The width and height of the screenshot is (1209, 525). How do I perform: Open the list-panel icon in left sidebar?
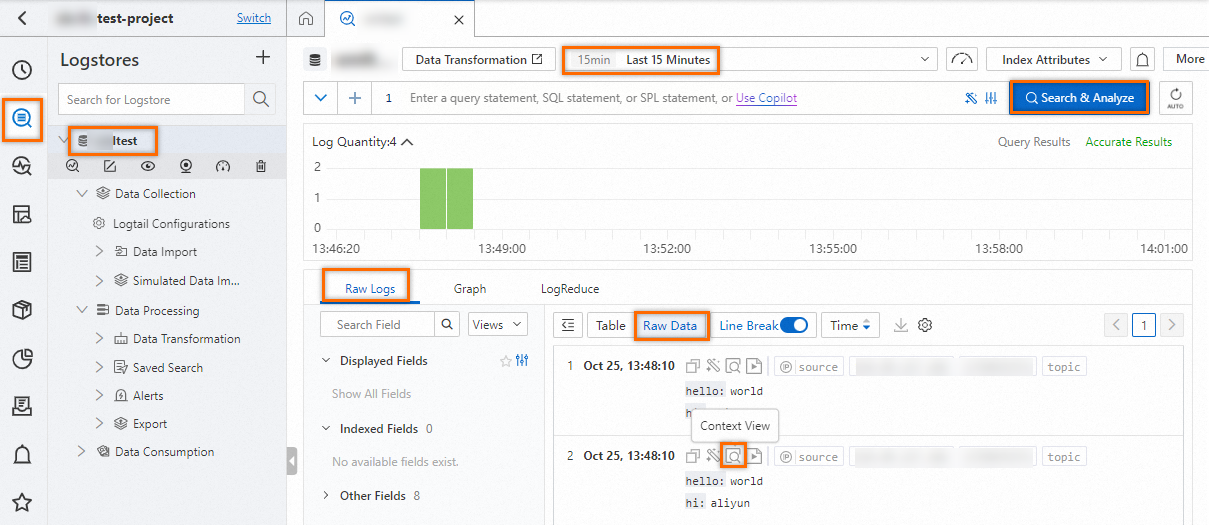[22, 262]
